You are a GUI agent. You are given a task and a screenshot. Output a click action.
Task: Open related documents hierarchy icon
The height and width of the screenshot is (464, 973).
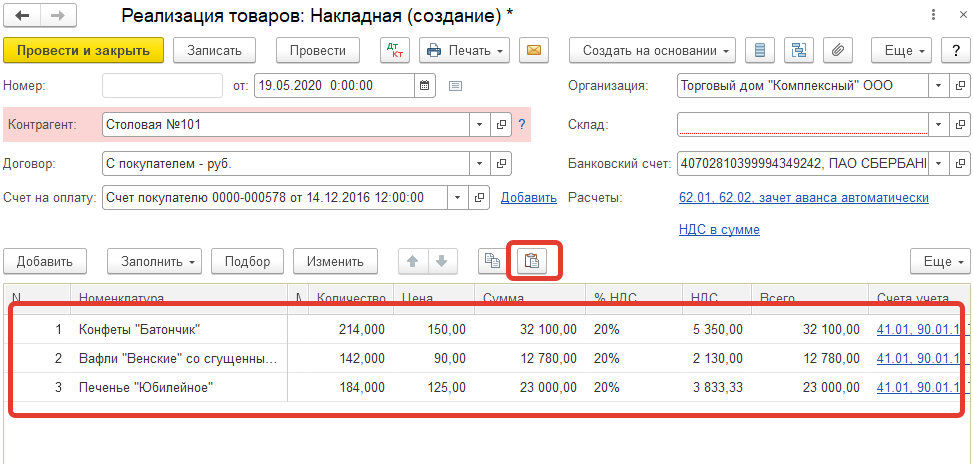(799, 51)
